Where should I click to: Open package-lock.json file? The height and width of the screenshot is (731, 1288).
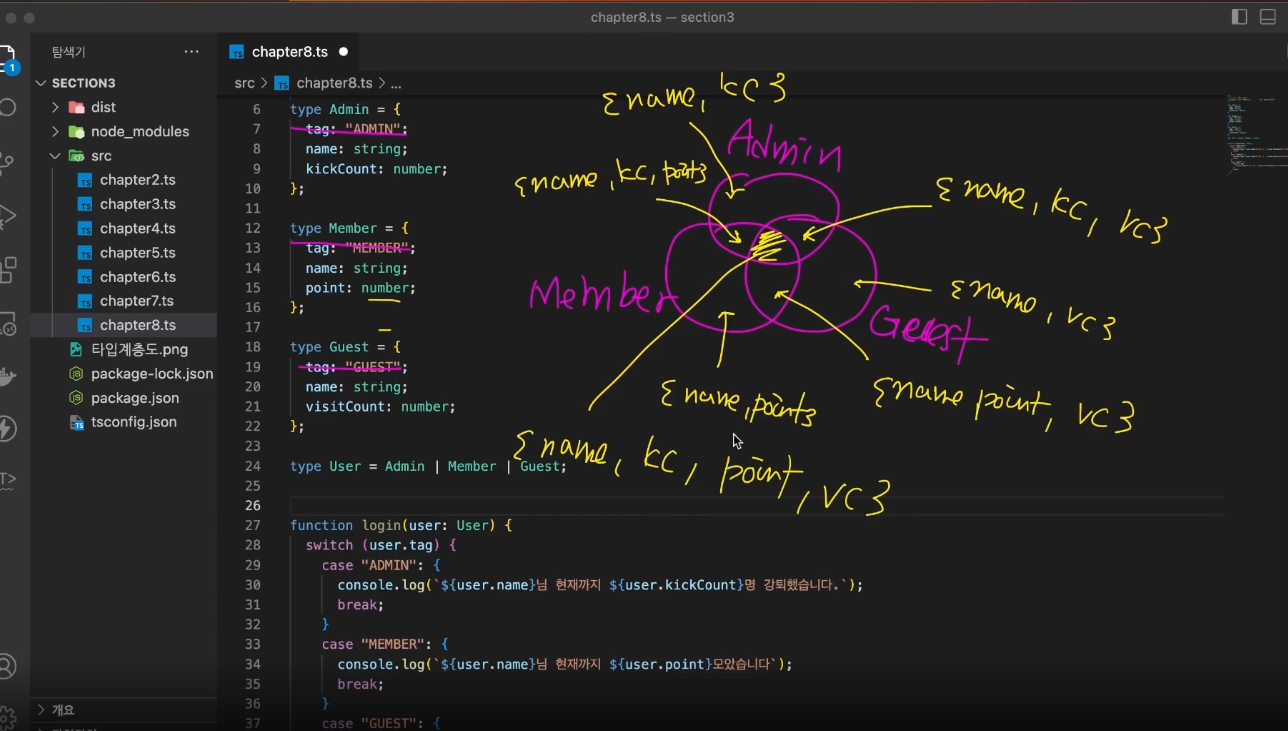[x=151, y=374]
